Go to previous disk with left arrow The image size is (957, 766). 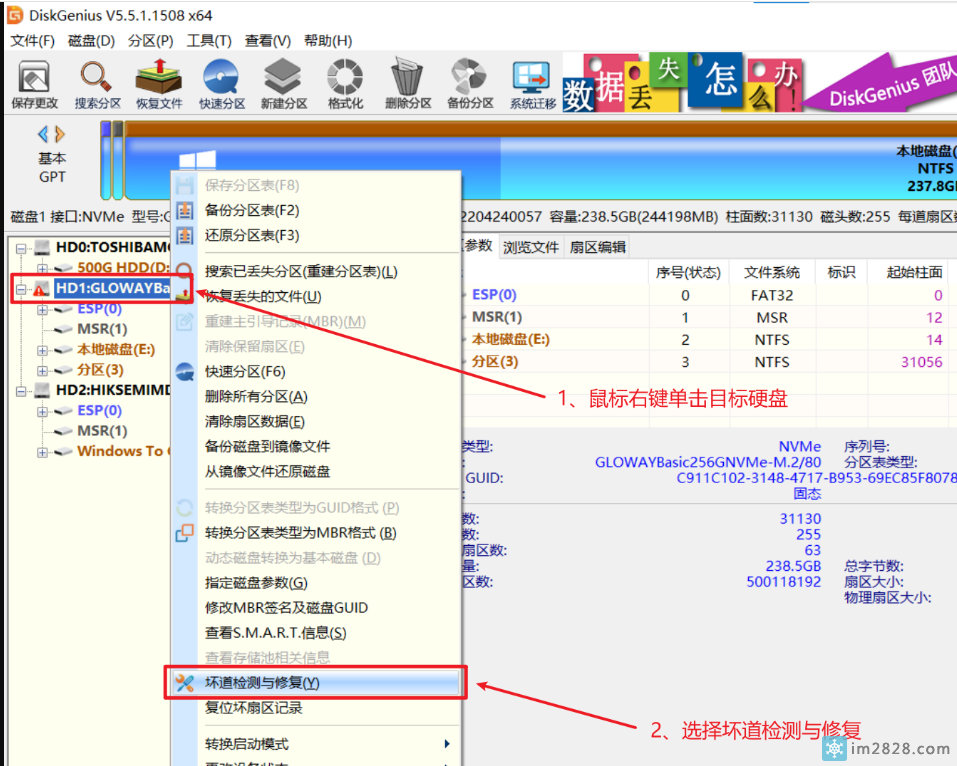pyautogui.click(x=43, y=134)
